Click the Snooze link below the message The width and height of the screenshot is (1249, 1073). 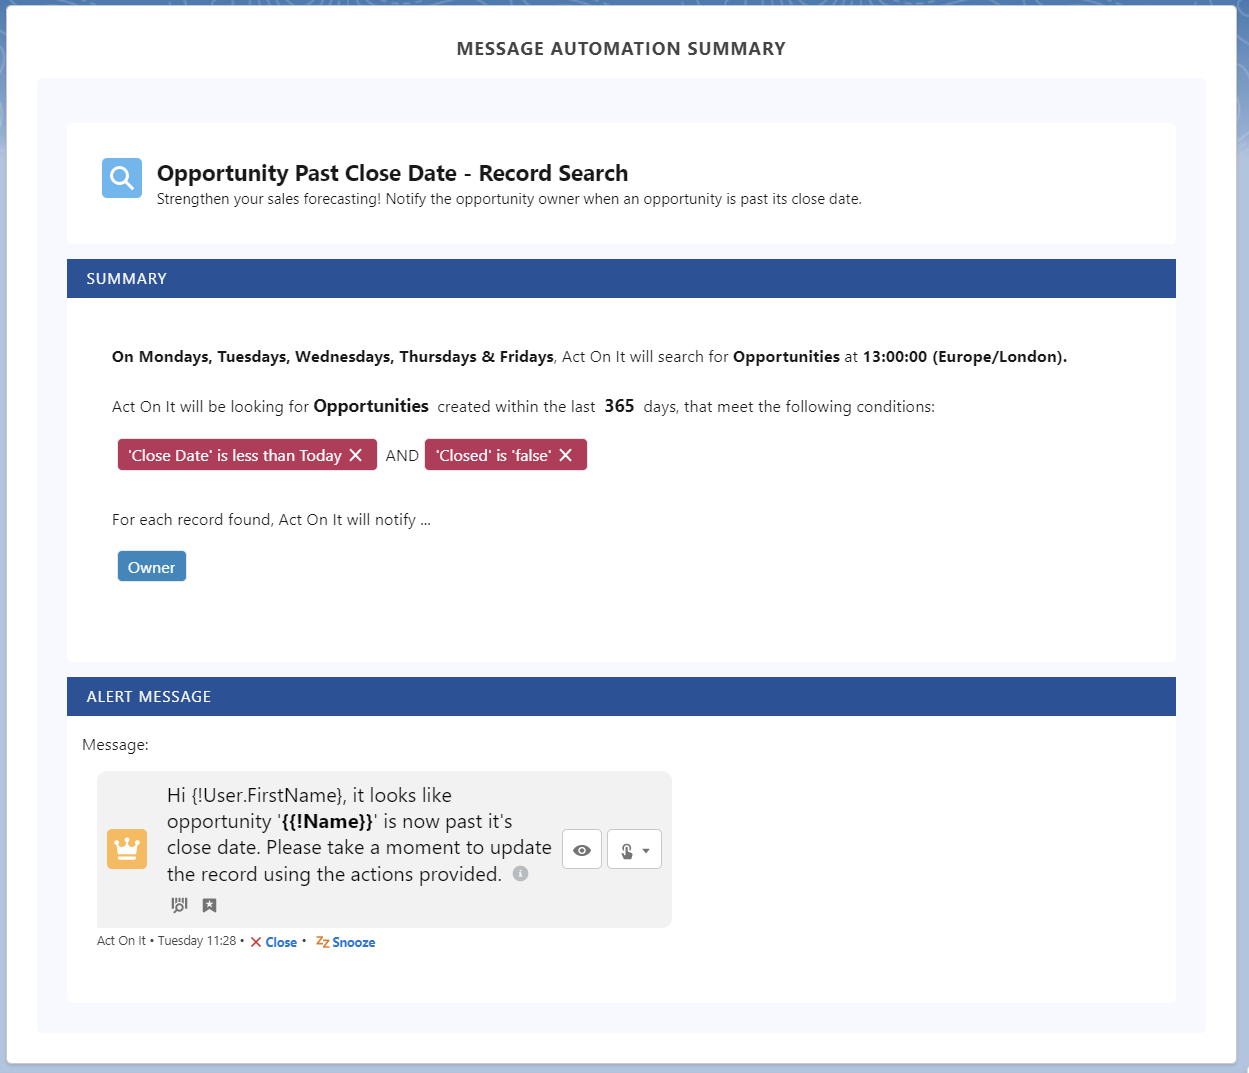coord(354,942)
